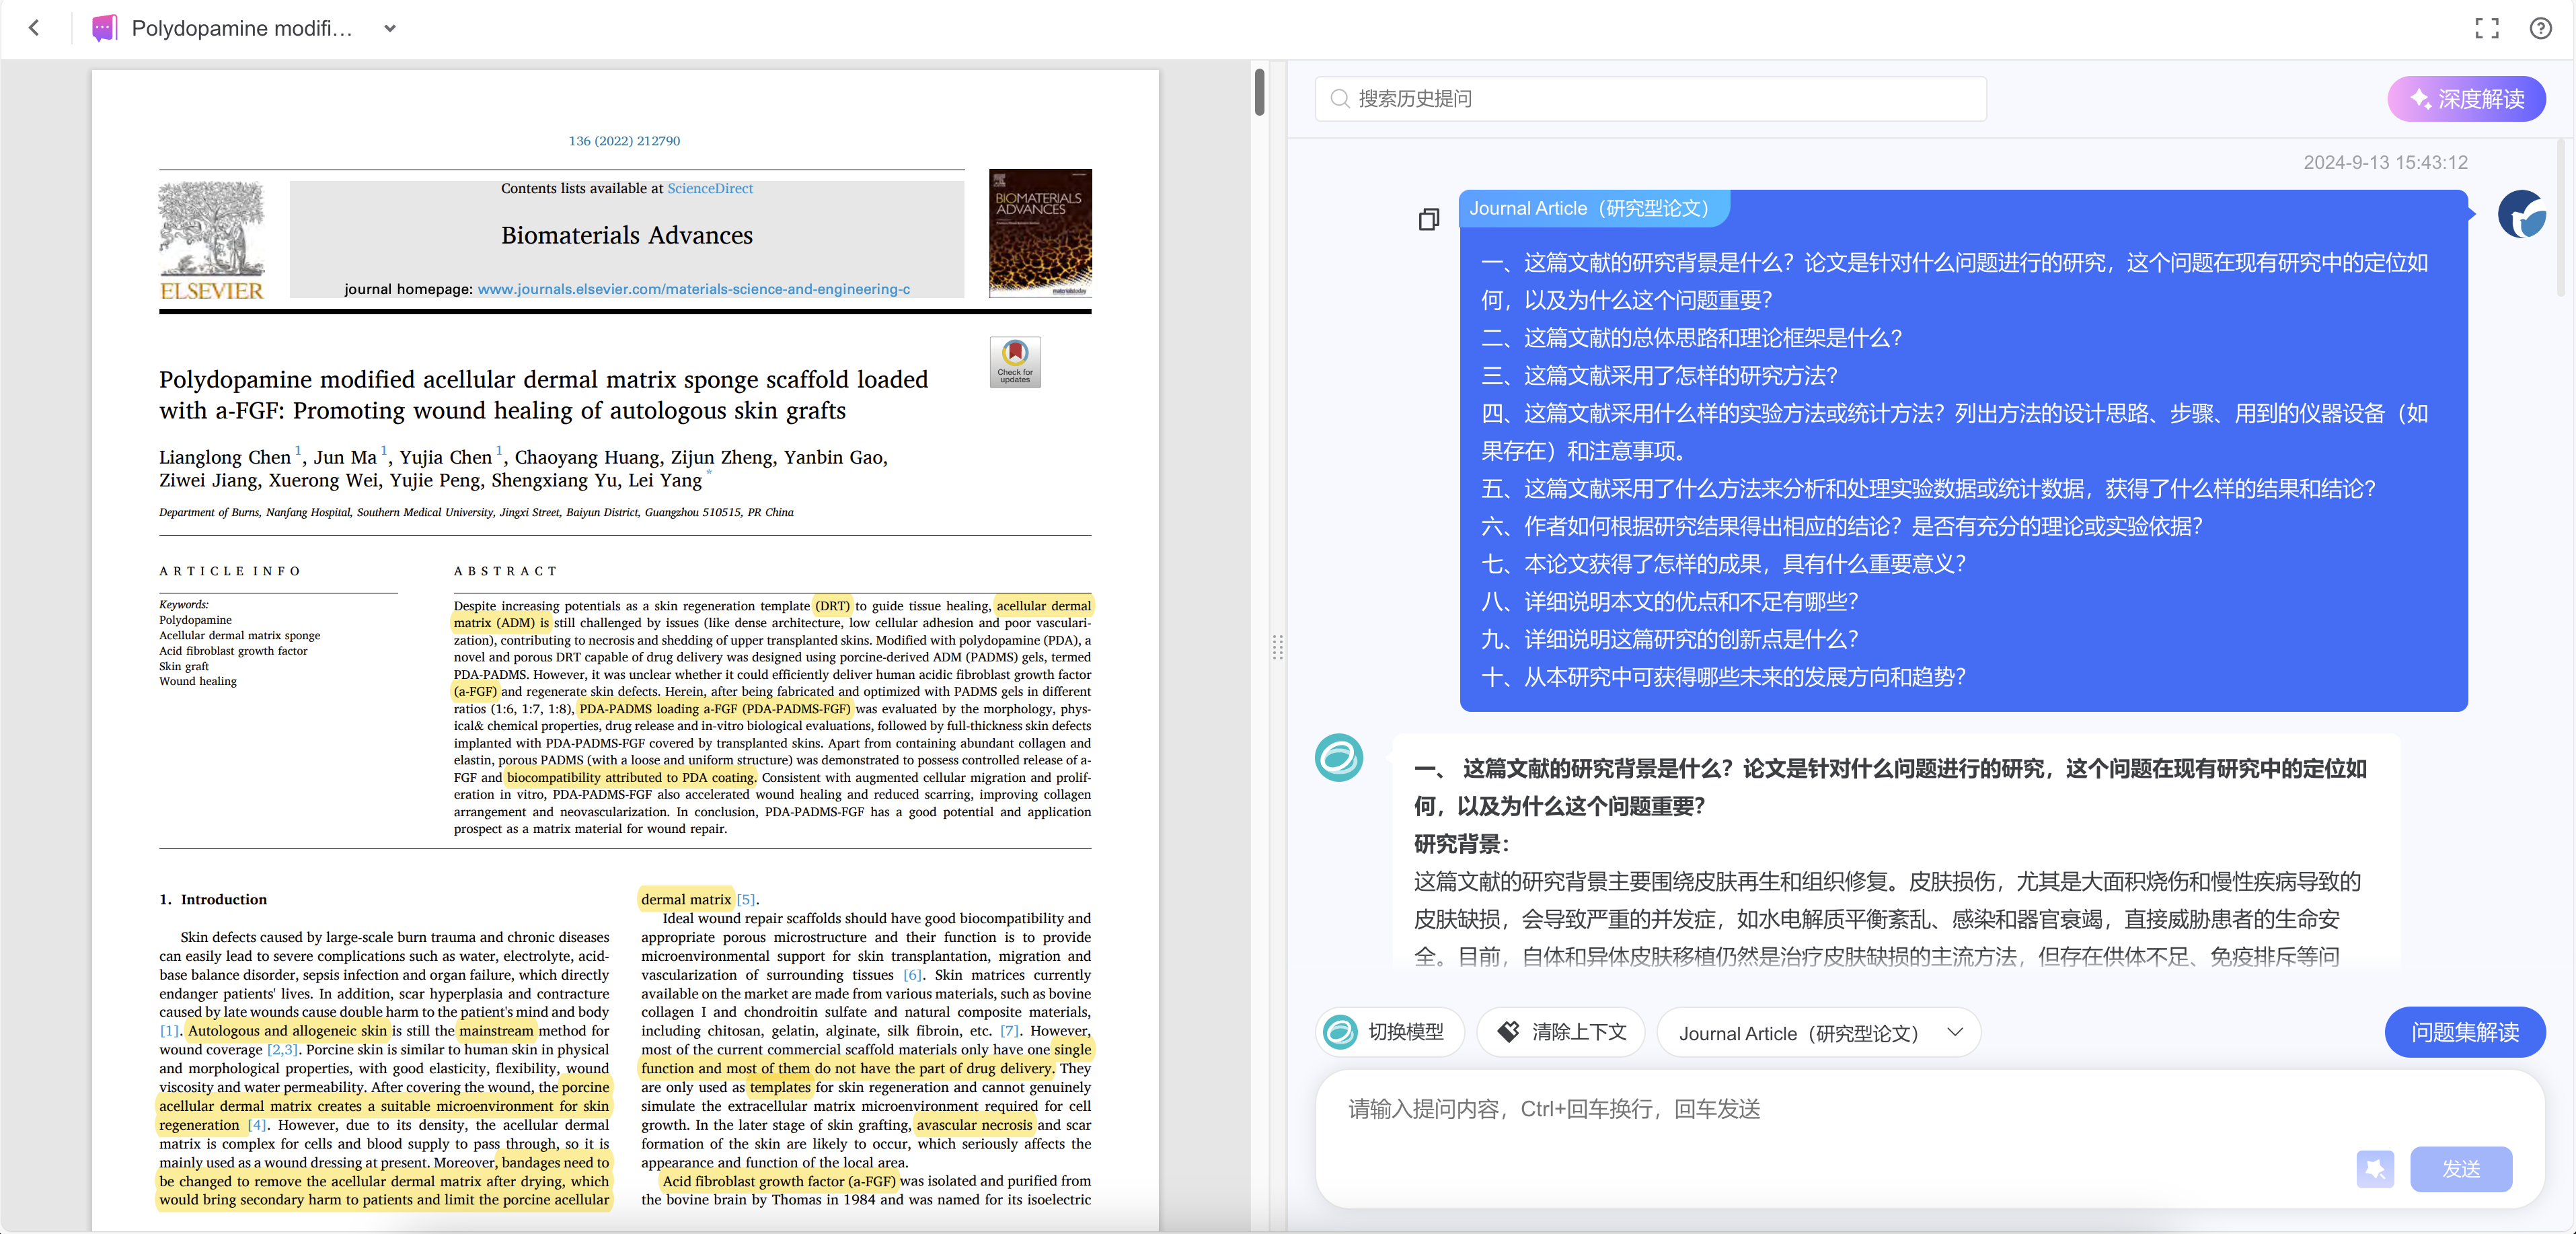Click the 清除上下文 button

click(x=1561, y=1032)
